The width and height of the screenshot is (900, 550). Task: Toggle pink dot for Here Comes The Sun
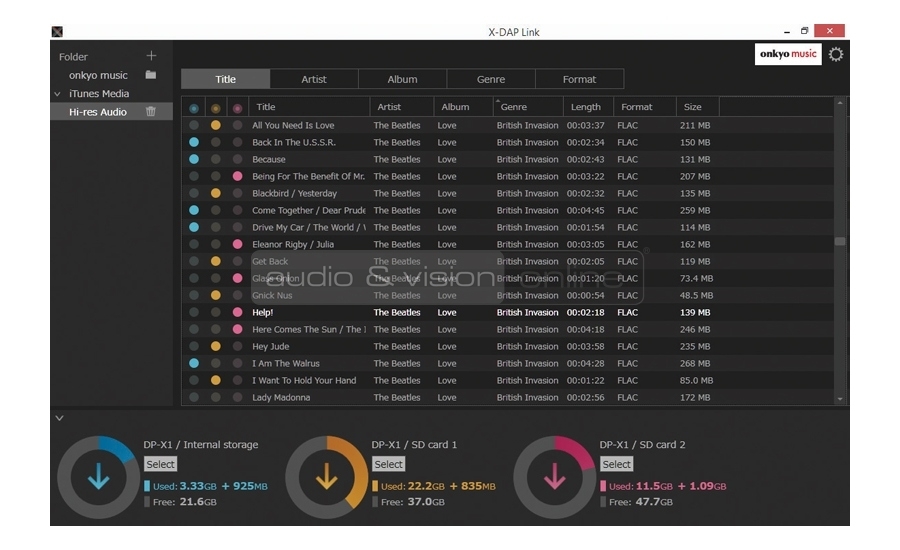click(237, 330)
